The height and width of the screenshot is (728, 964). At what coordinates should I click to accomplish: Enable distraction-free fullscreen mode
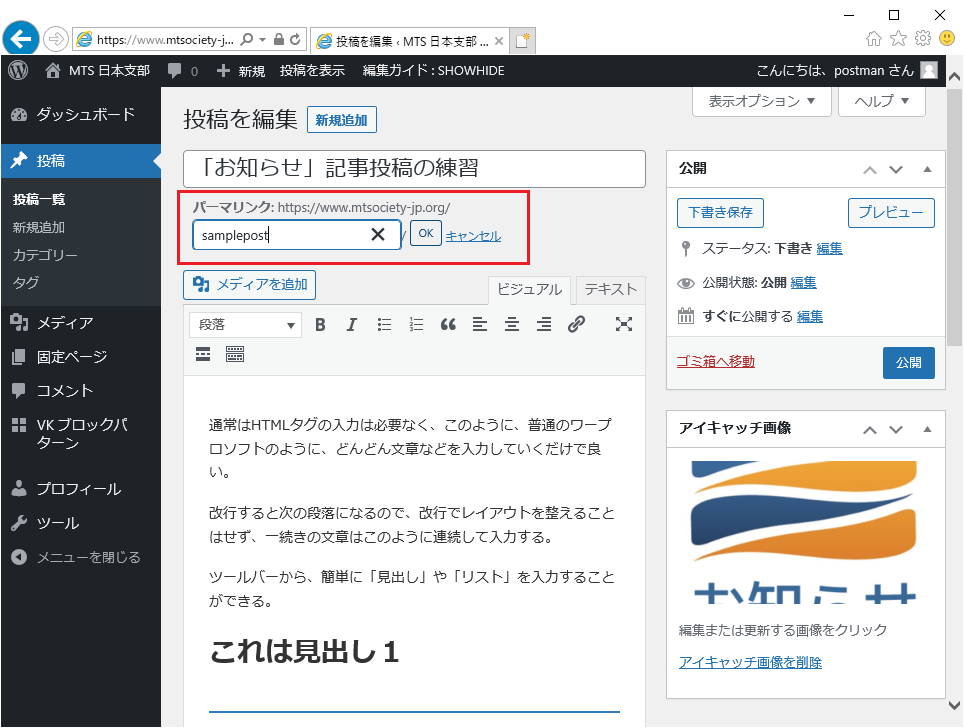(624, 324)
